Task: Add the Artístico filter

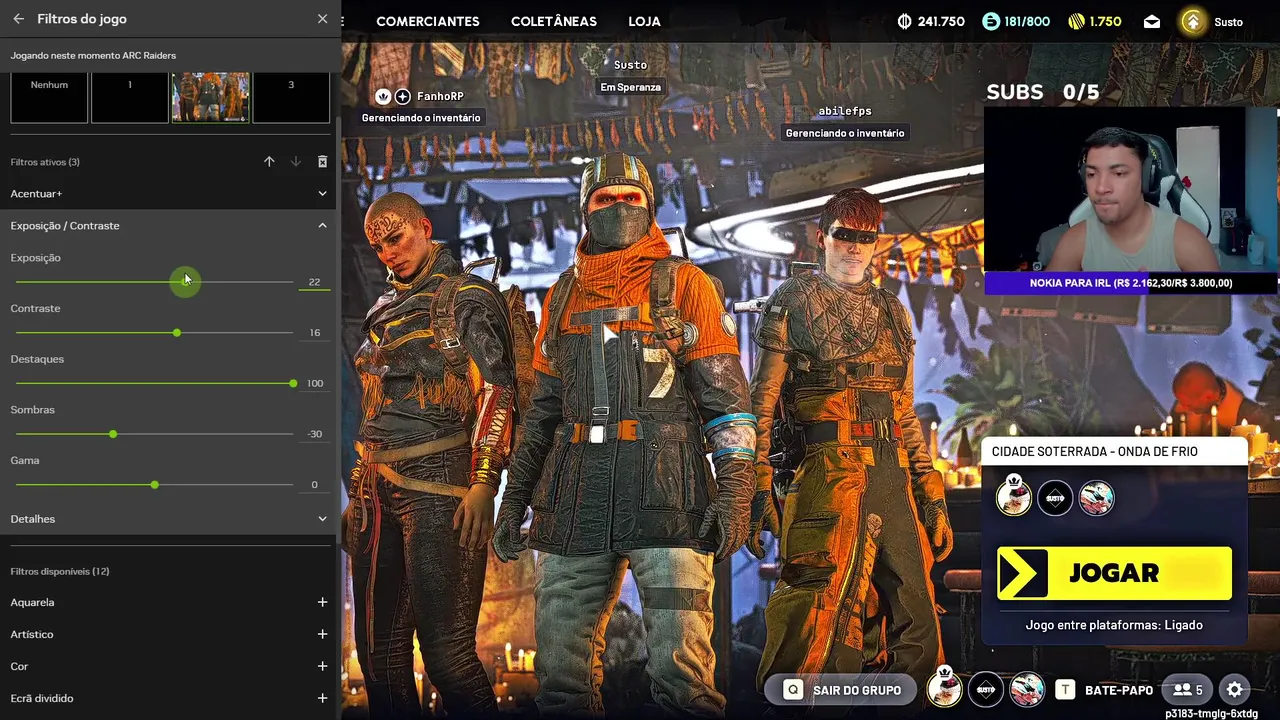Action: [322, 634]
